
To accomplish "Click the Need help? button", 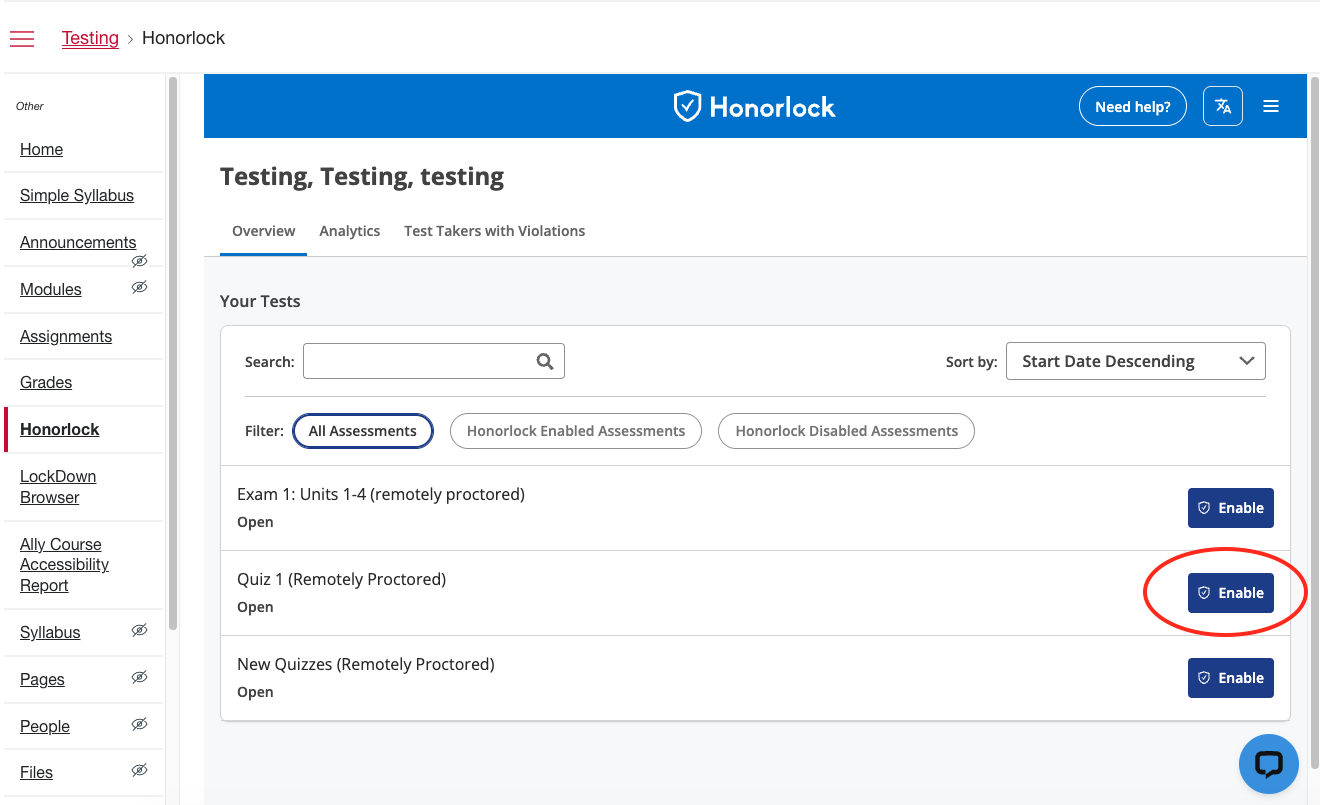I will 1132,106.
